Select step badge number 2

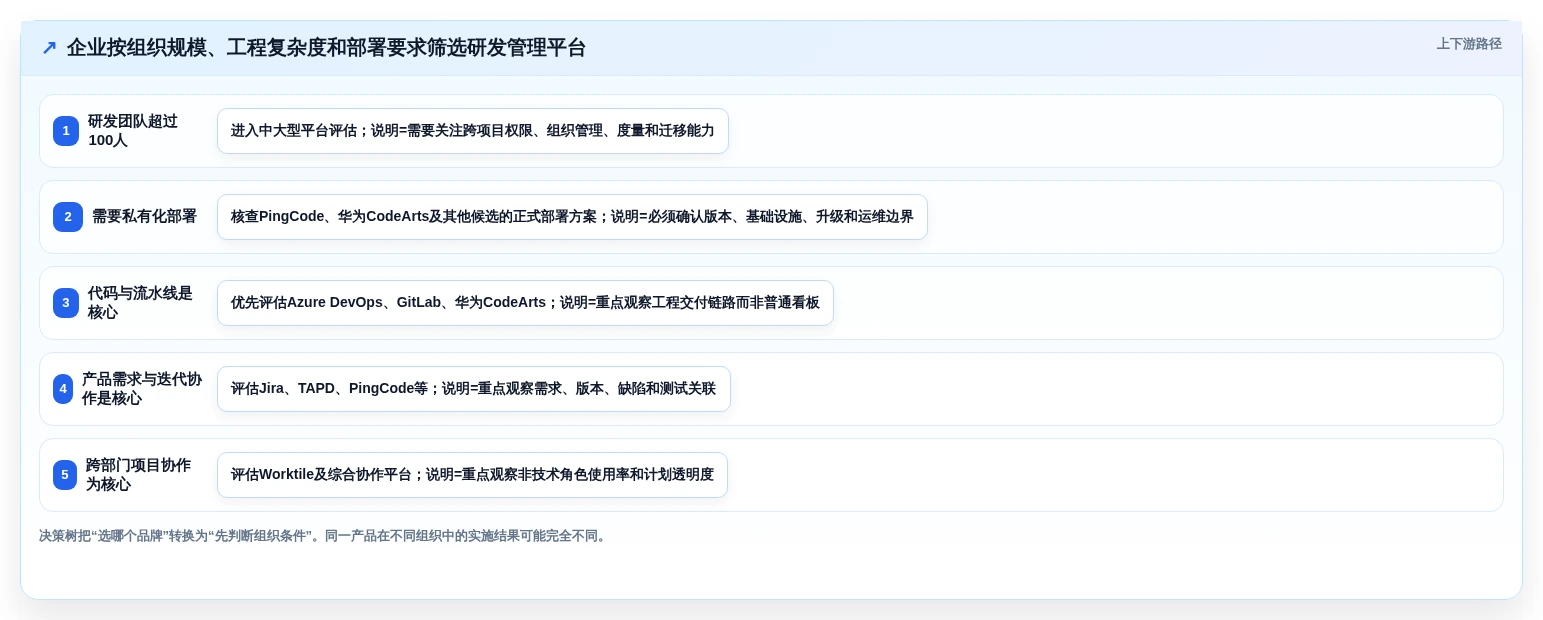pos(68,217)
